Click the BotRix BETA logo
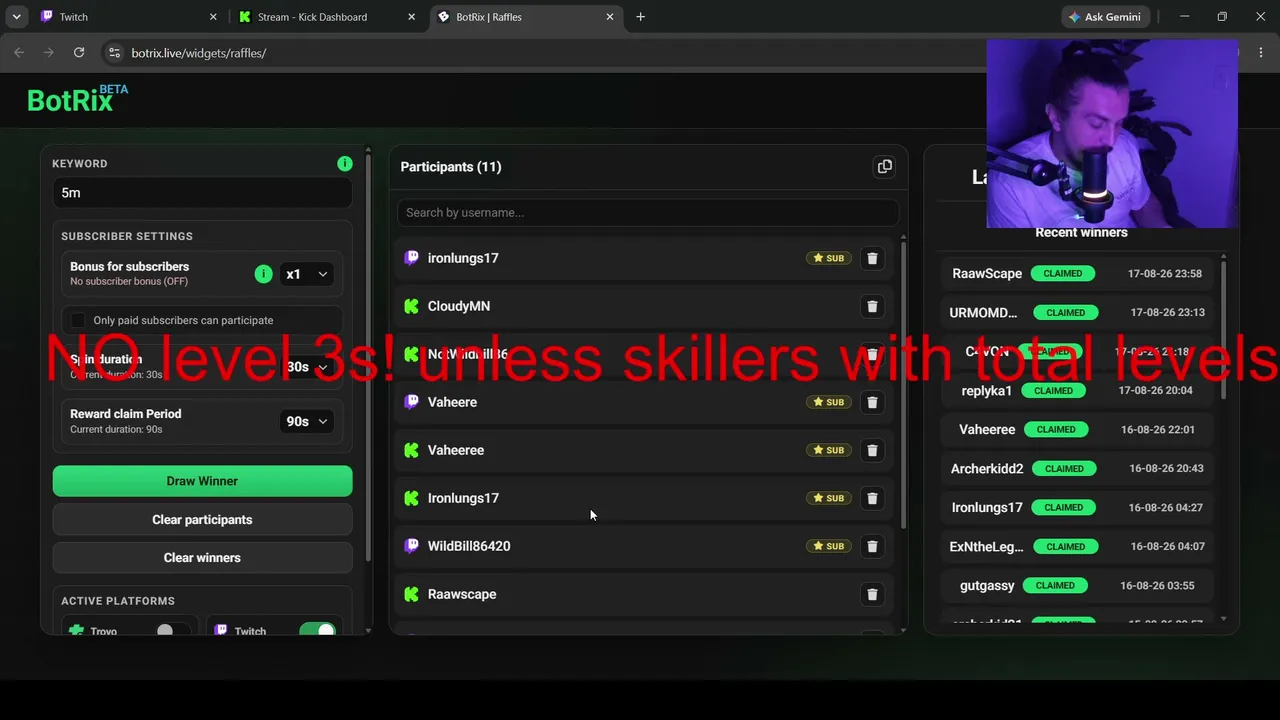This screenshot has width=1280, height=720. (78, 98)
